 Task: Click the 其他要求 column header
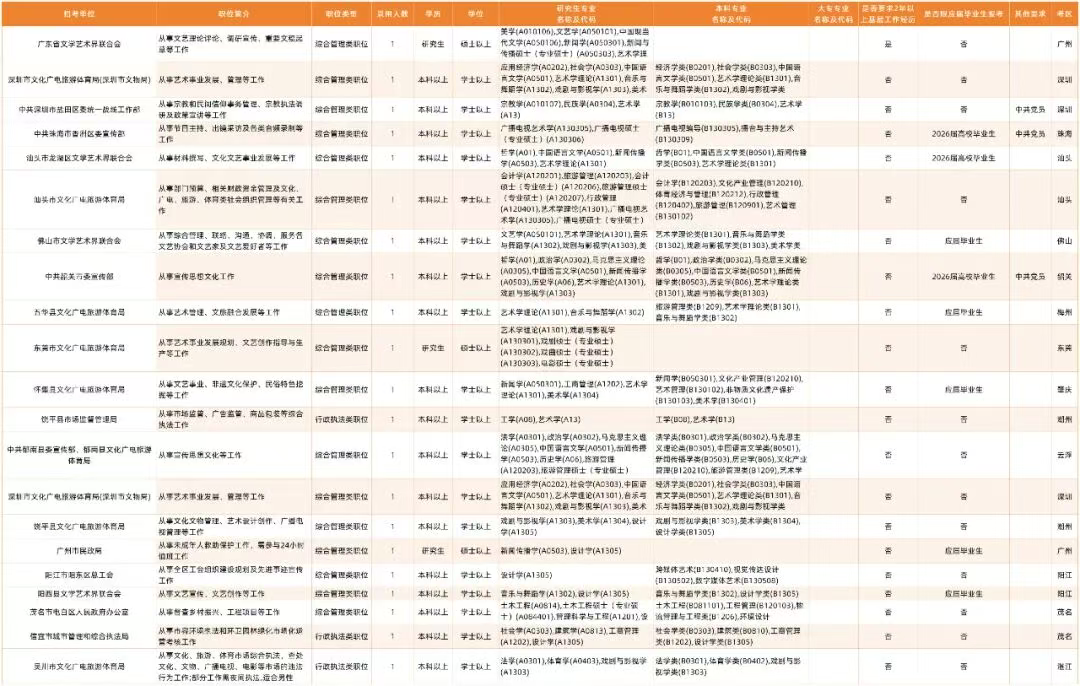pos(1027,16)
